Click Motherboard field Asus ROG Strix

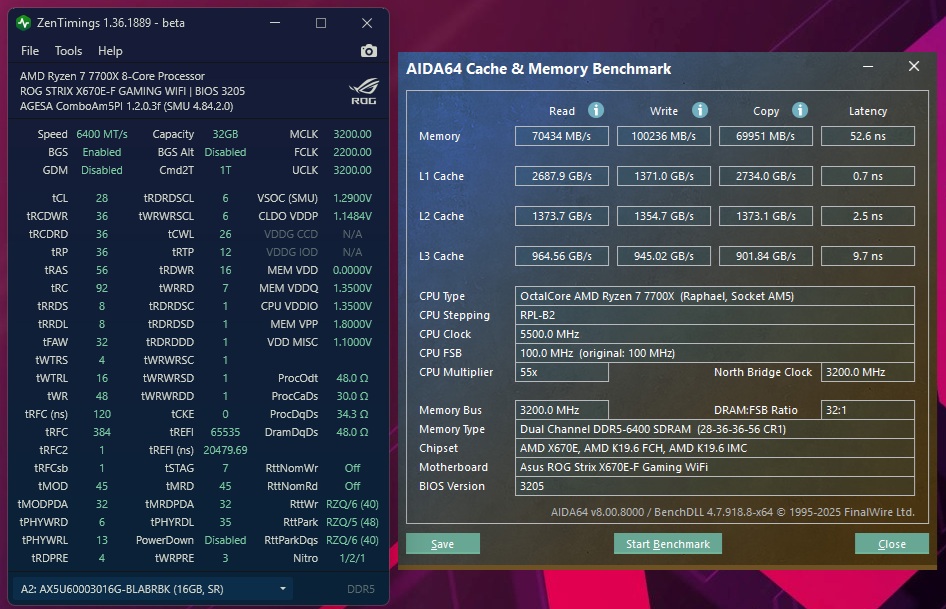[x=714, y=467]
